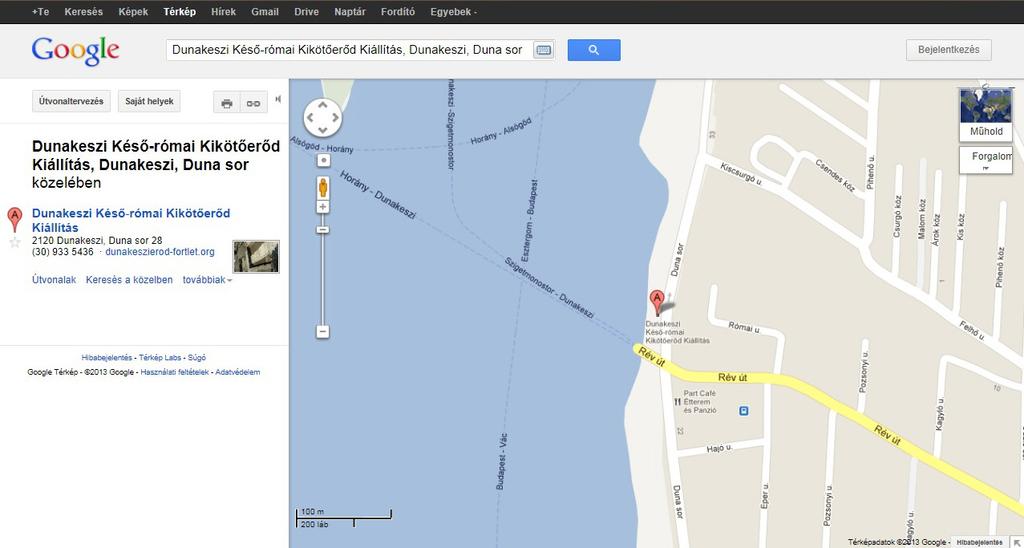The width and height of the screenshot is (1024, 548).
Task: Click the Útvonalak link
Action: pyautogui.click(x=54, y=280)
